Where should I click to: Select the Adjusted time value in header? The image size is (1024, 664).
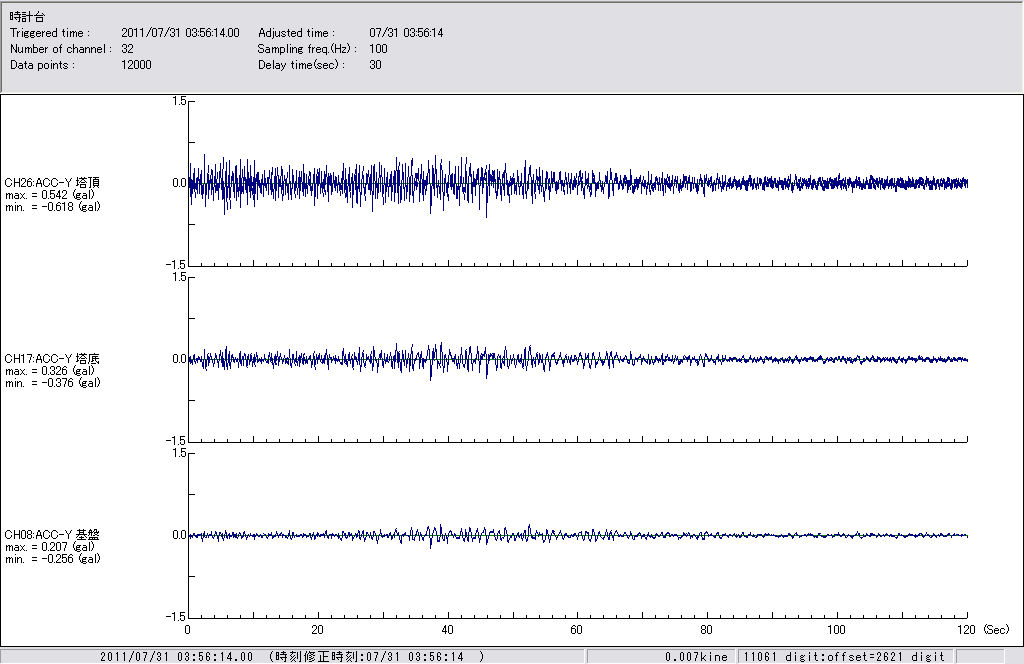[406, 33]
